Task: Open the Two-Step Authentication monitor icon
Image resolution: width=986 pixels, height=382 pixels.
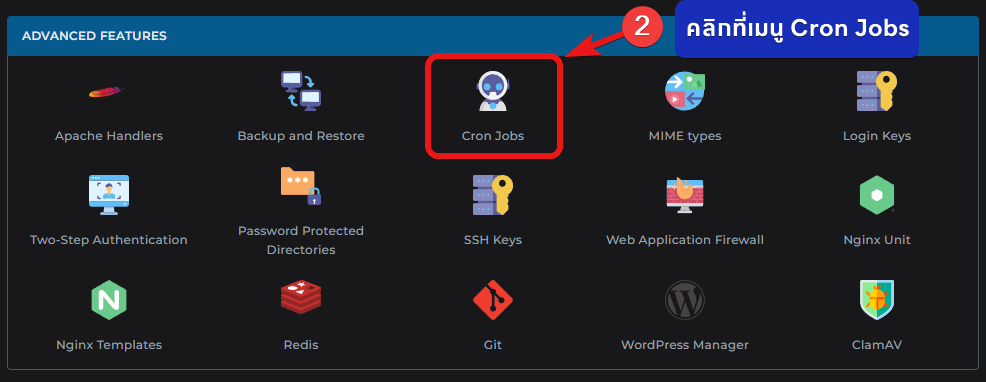Action: pos(108,194)
